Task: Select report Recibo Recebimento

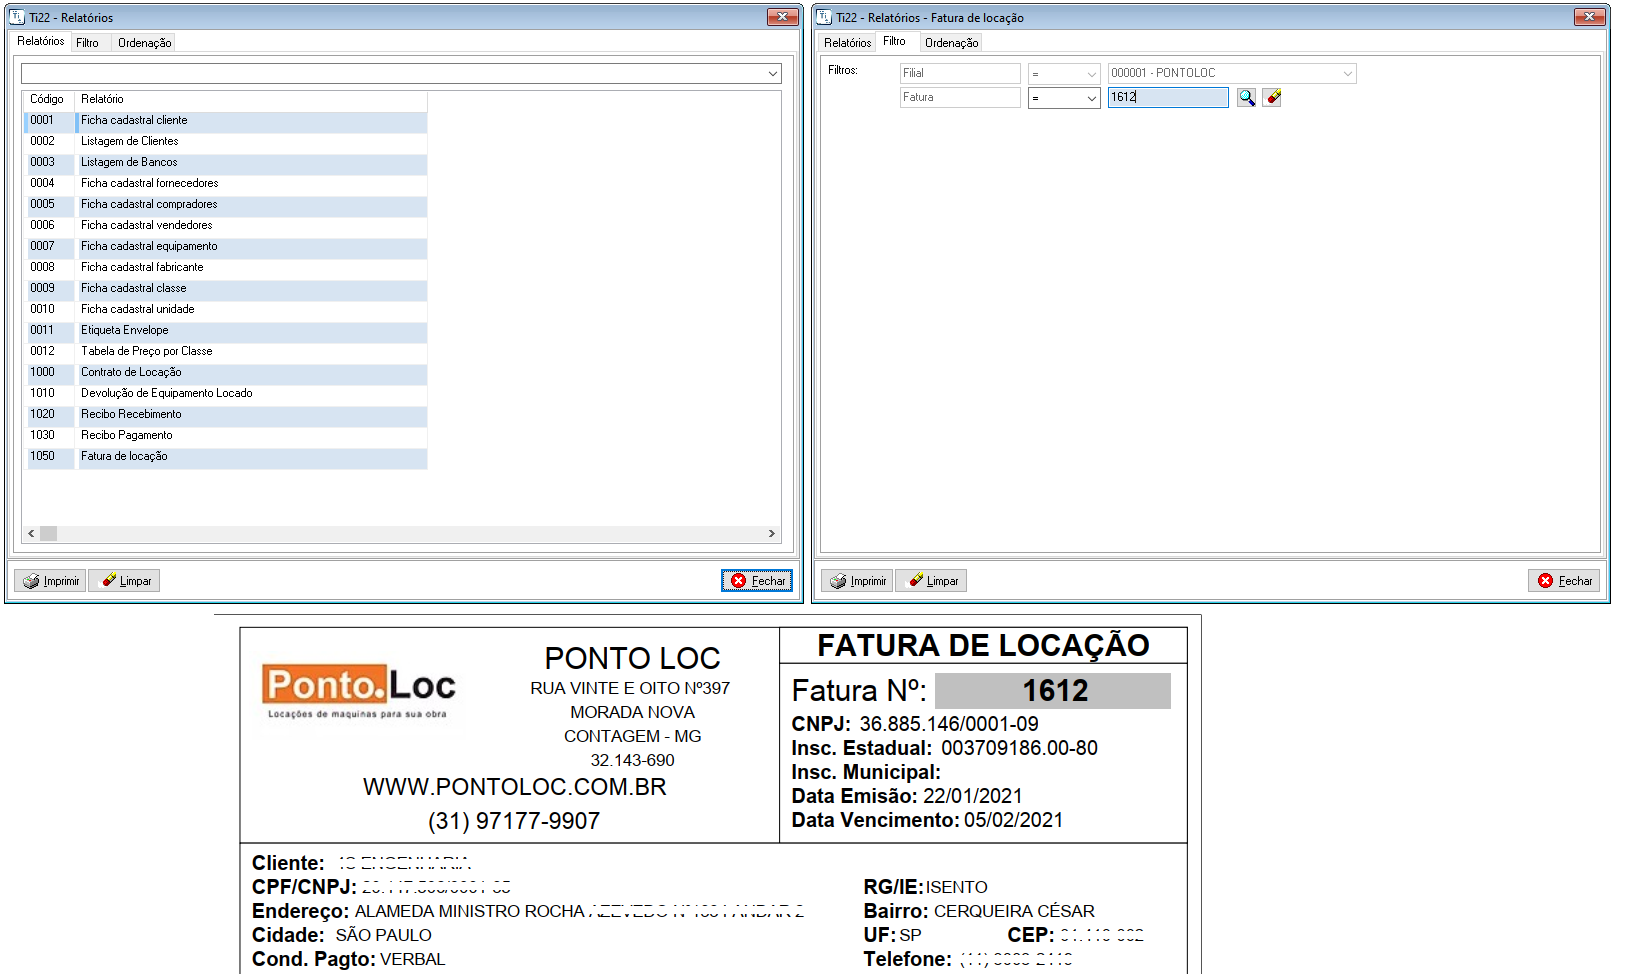Action: coord(251,414)
